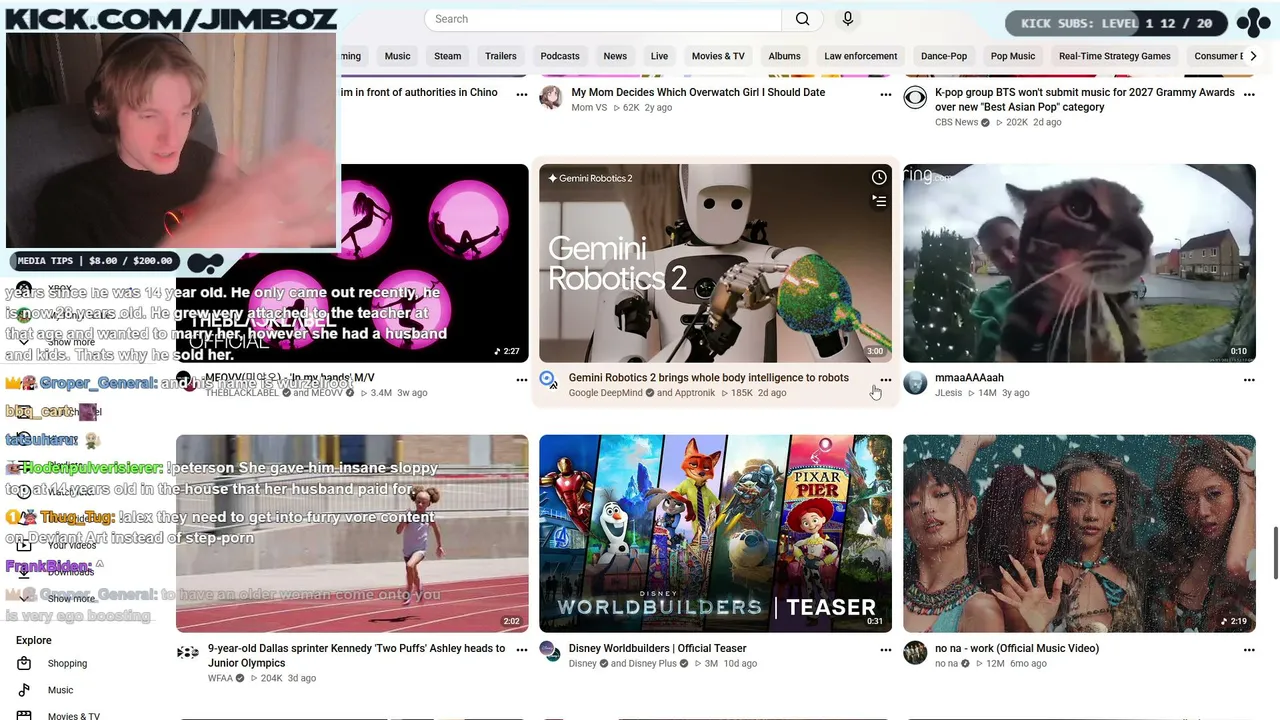Image resolution: width=1280 pixels, height=720 pixels.
Task: Save Gemini Robotics 2 to Watch later
Action: click(879, 177)
